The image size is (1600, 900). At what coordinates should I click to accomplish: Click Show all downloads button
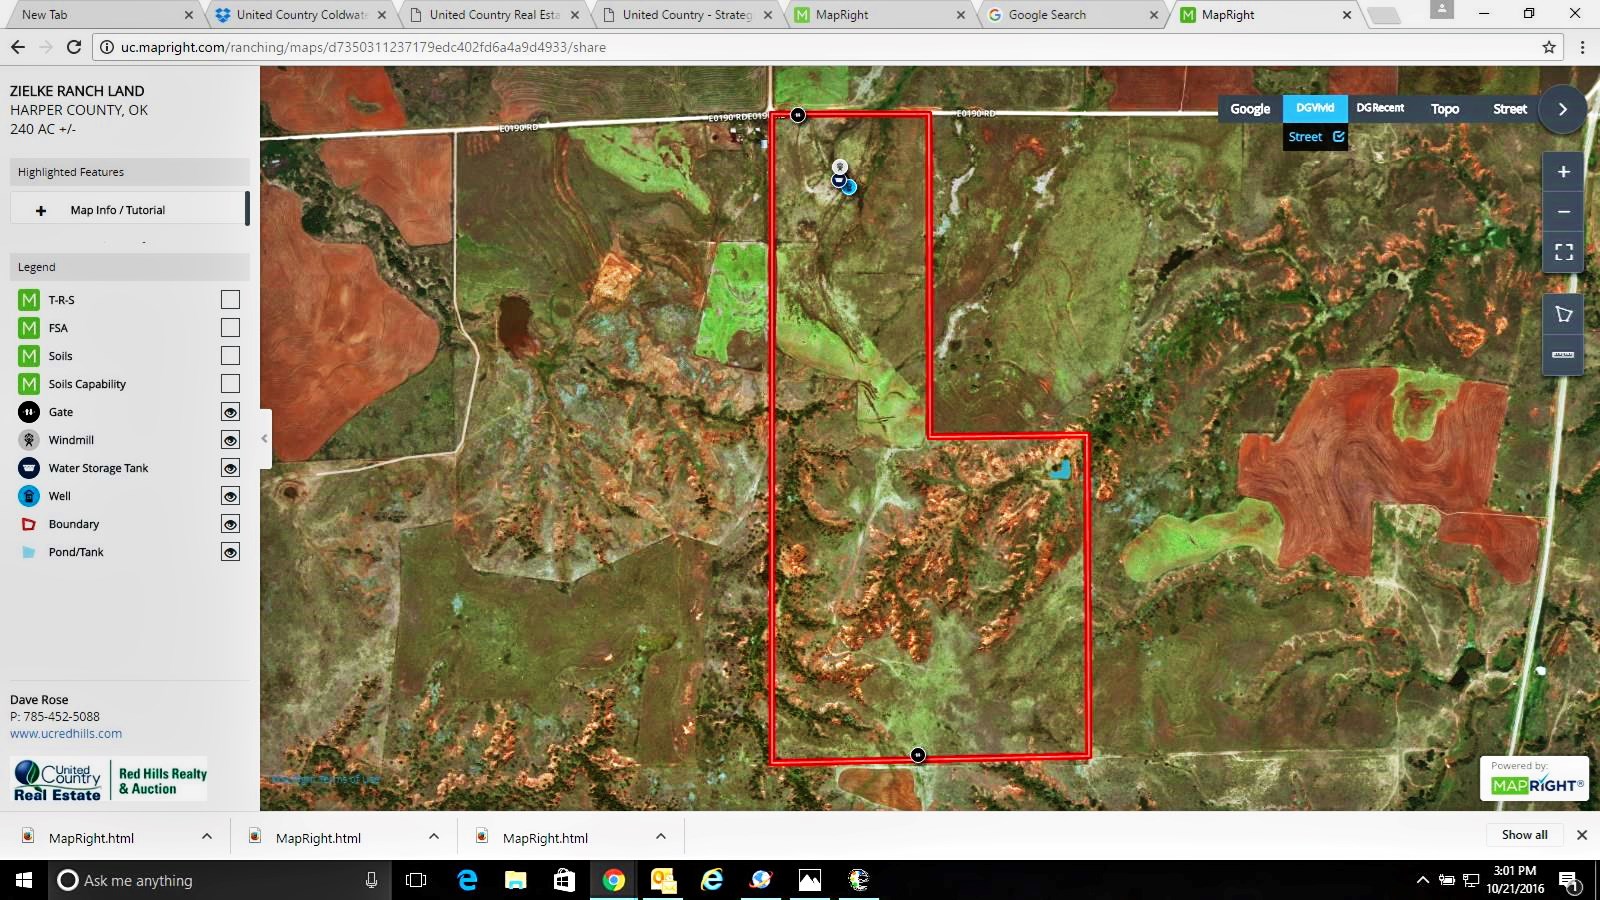[x=1524, y=835]
